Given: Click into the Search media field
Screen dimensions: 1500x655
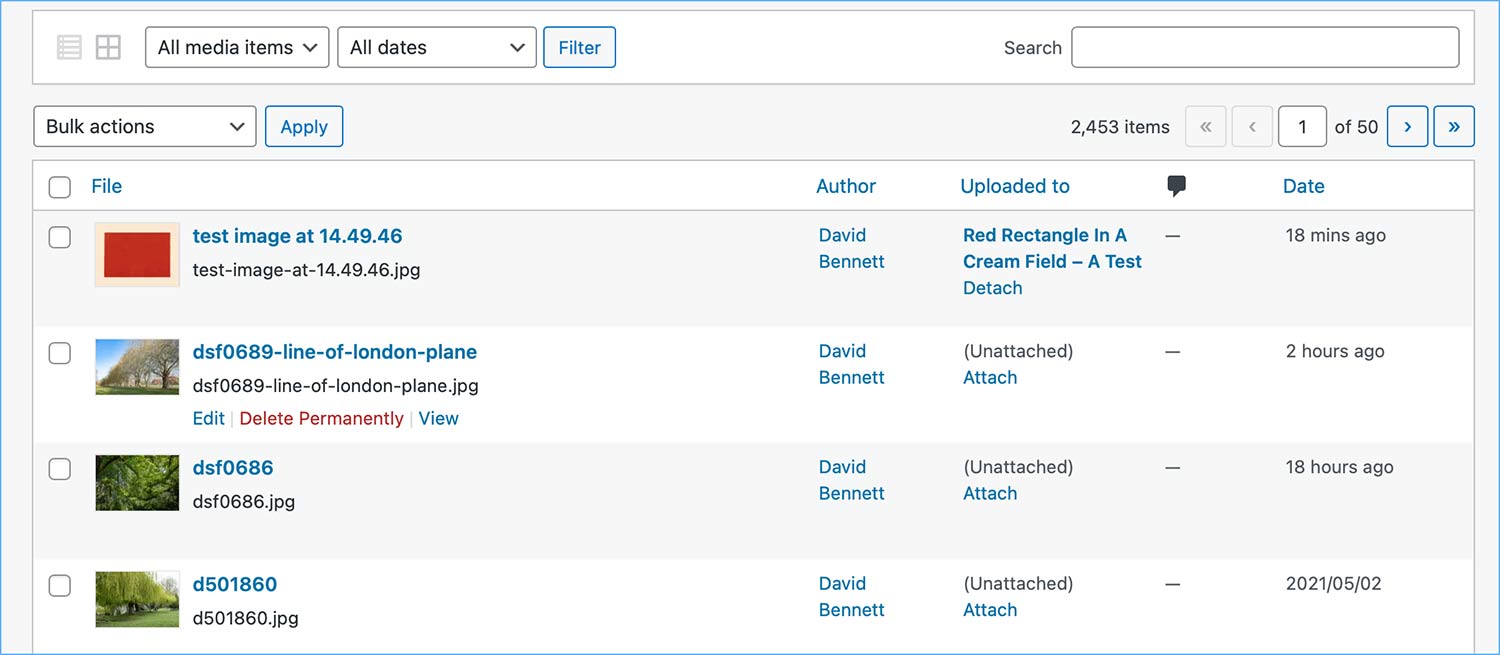Looking at the screenshot, I should tap(1265, 48).
